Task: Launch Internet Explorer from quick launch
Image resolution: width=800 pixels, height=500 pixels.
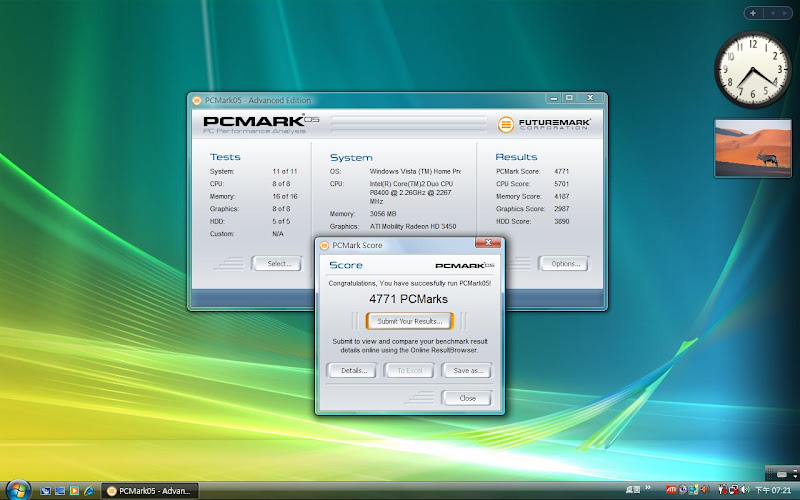Action: tap(88, 491)
